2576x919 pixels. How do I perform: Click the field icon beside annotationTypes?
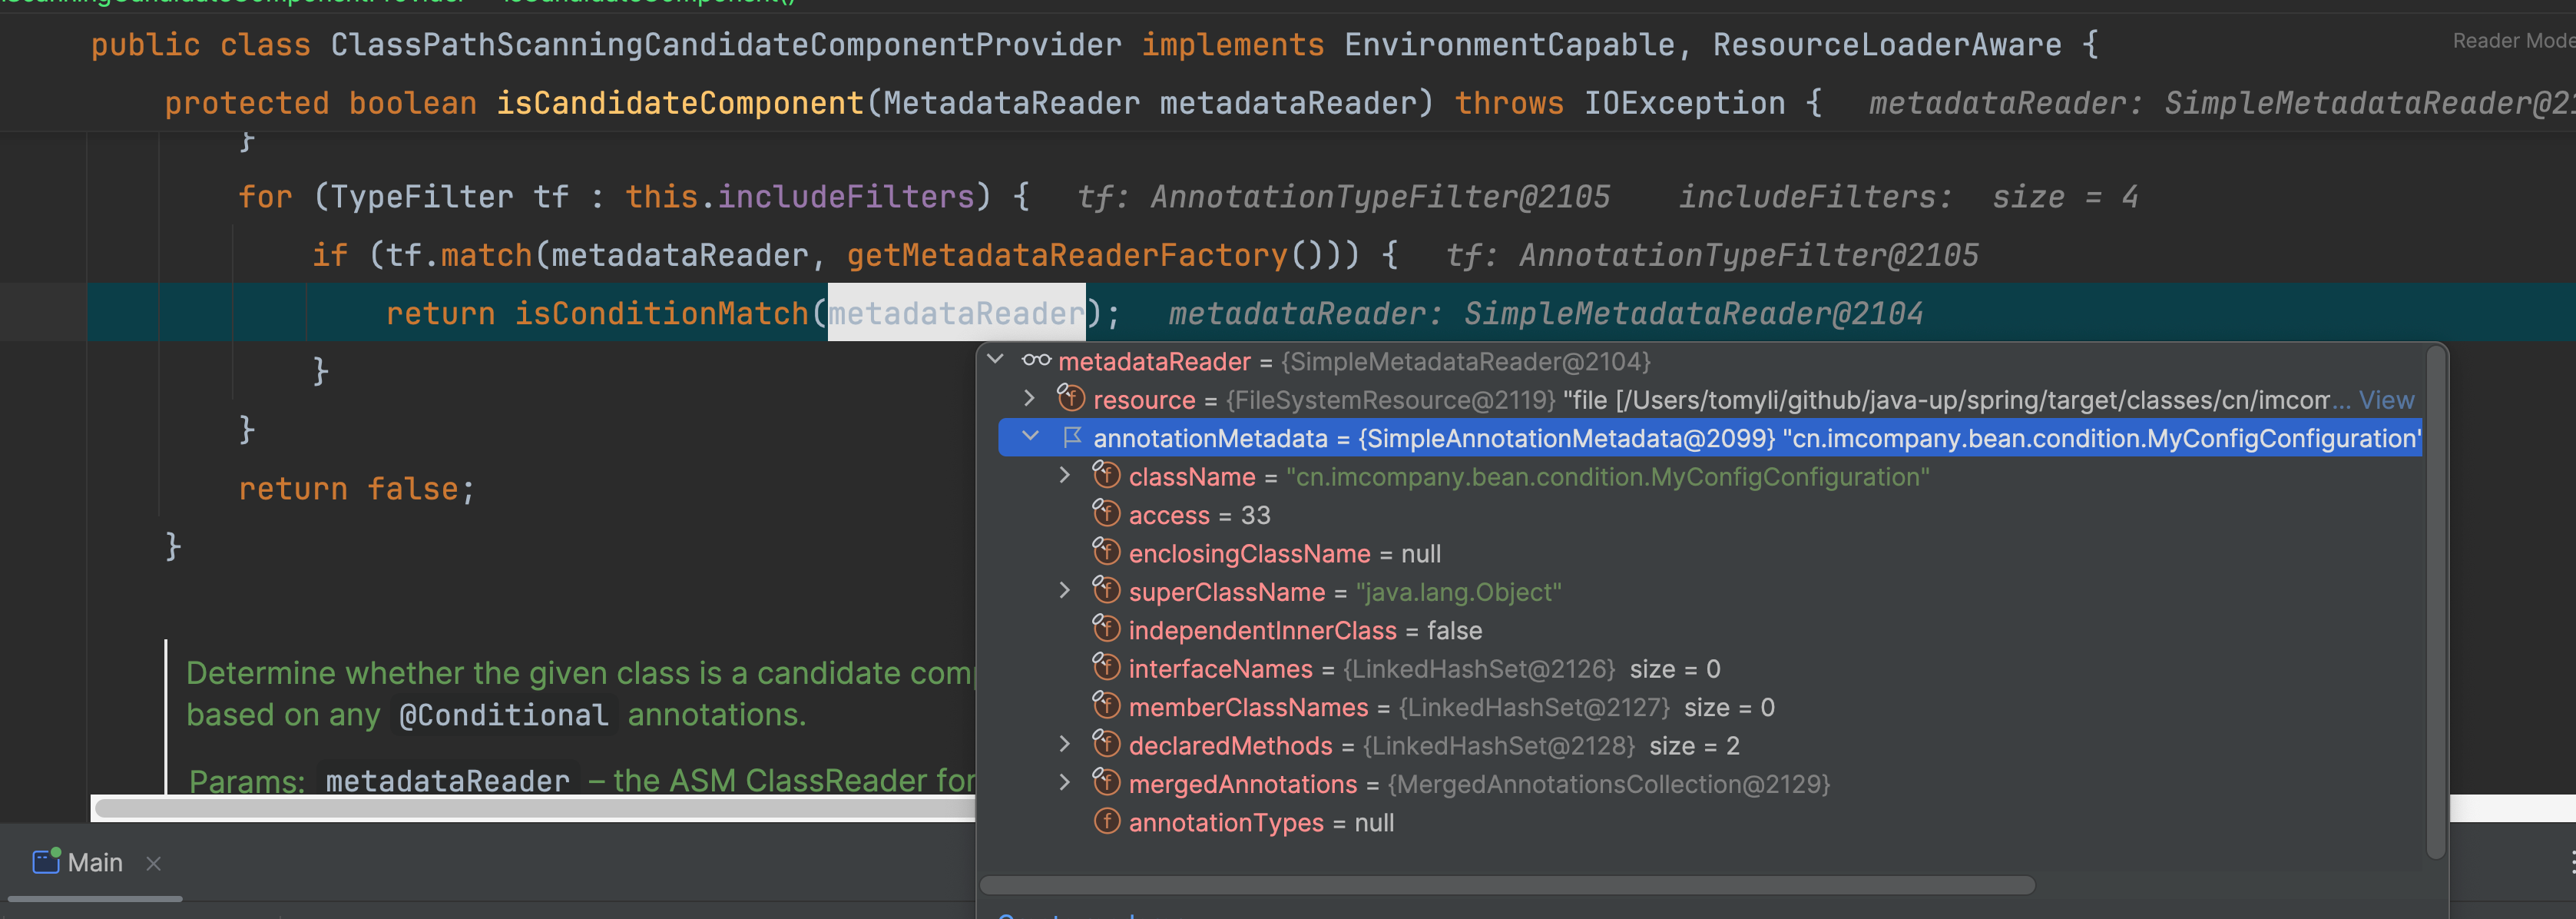pos(1106,821)
